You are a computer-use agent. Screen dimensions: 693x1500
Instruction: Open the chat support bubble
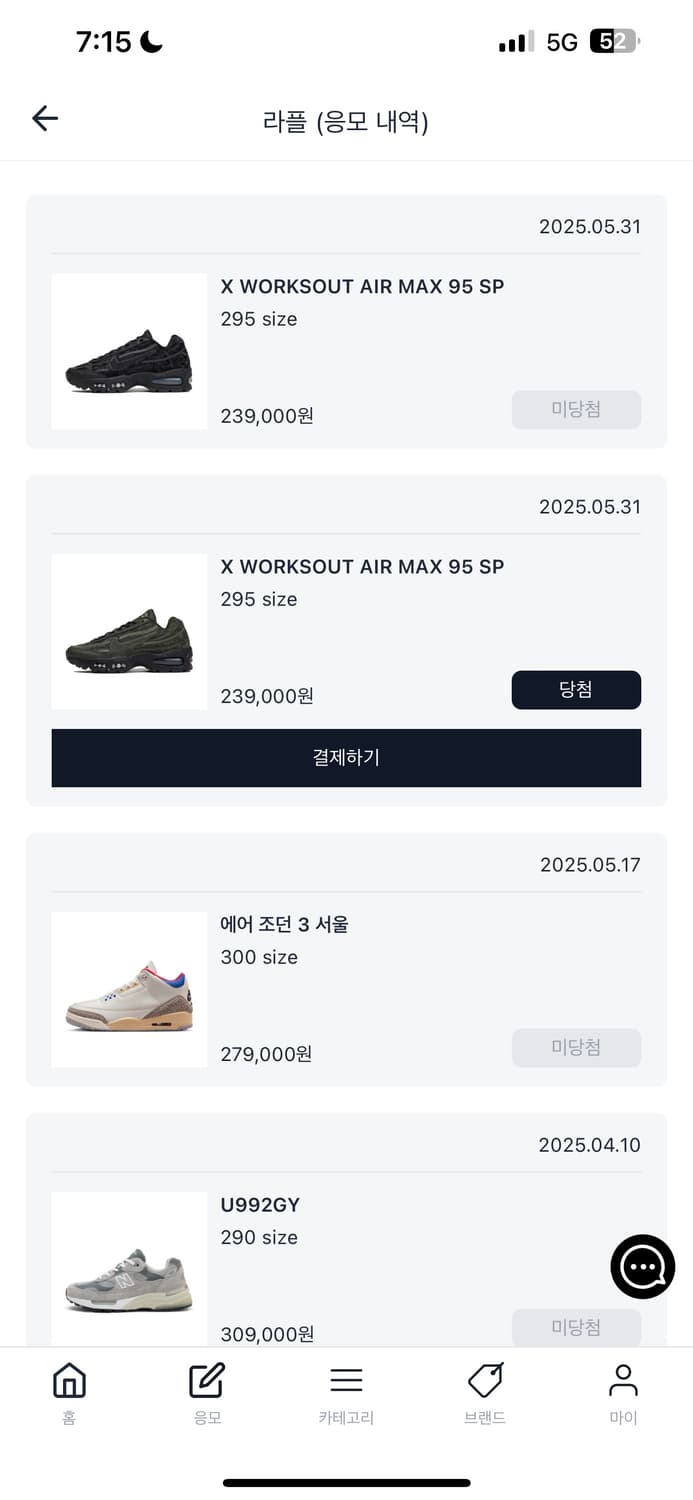click(642, 1267)
